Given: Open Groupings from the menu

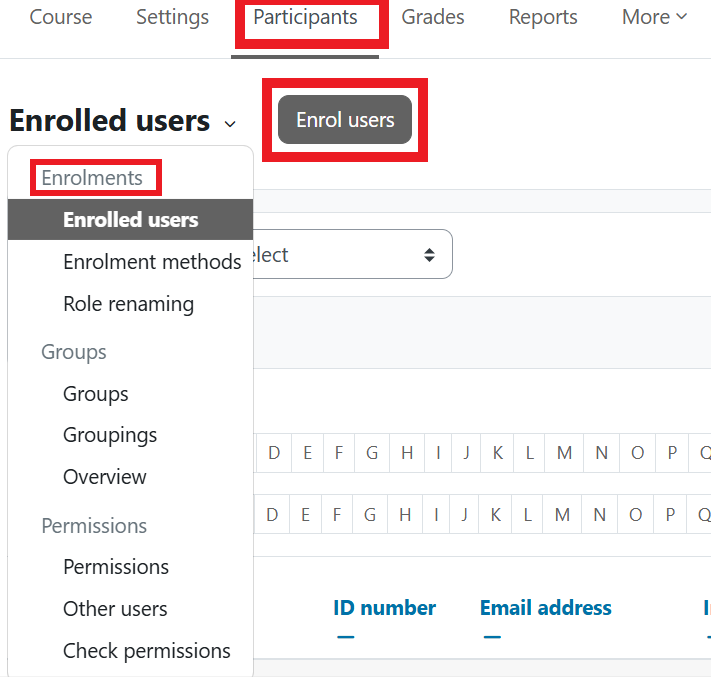Looking at the screenshot, I should click(x=110, y=435).
